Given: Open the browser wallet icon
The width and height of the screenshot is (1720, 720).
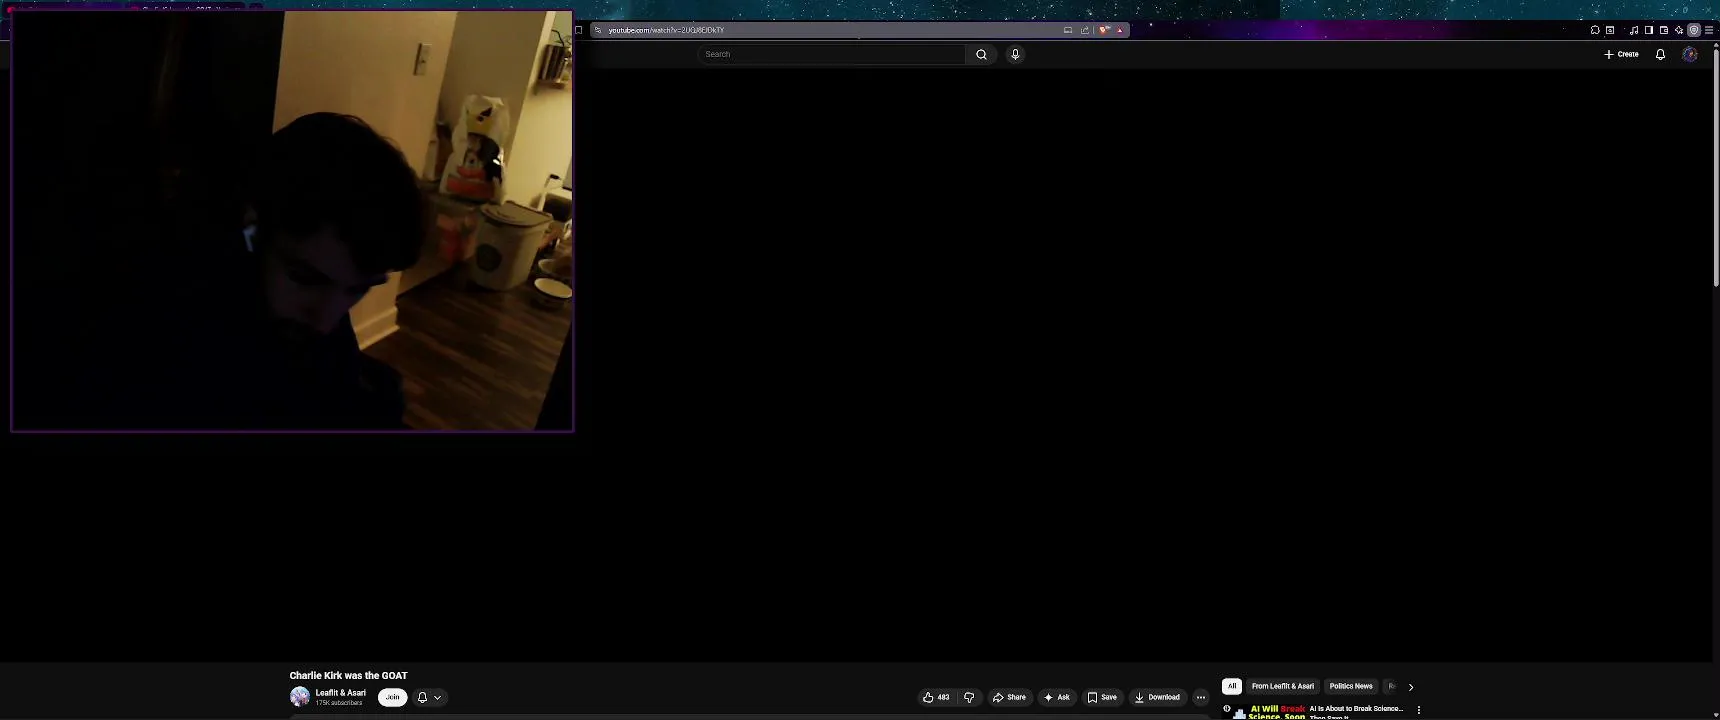Looking at the screenshot, I should coord(1664,30).
